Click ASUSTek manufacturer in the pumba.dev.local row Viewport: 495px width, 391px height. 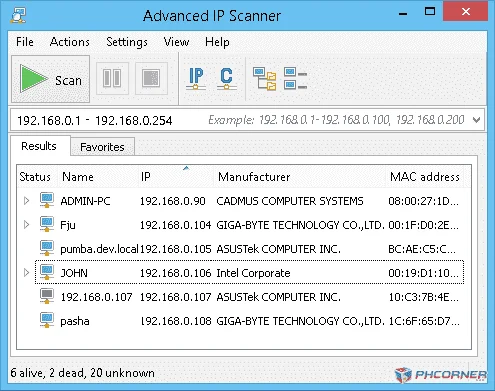coord(279,249)
